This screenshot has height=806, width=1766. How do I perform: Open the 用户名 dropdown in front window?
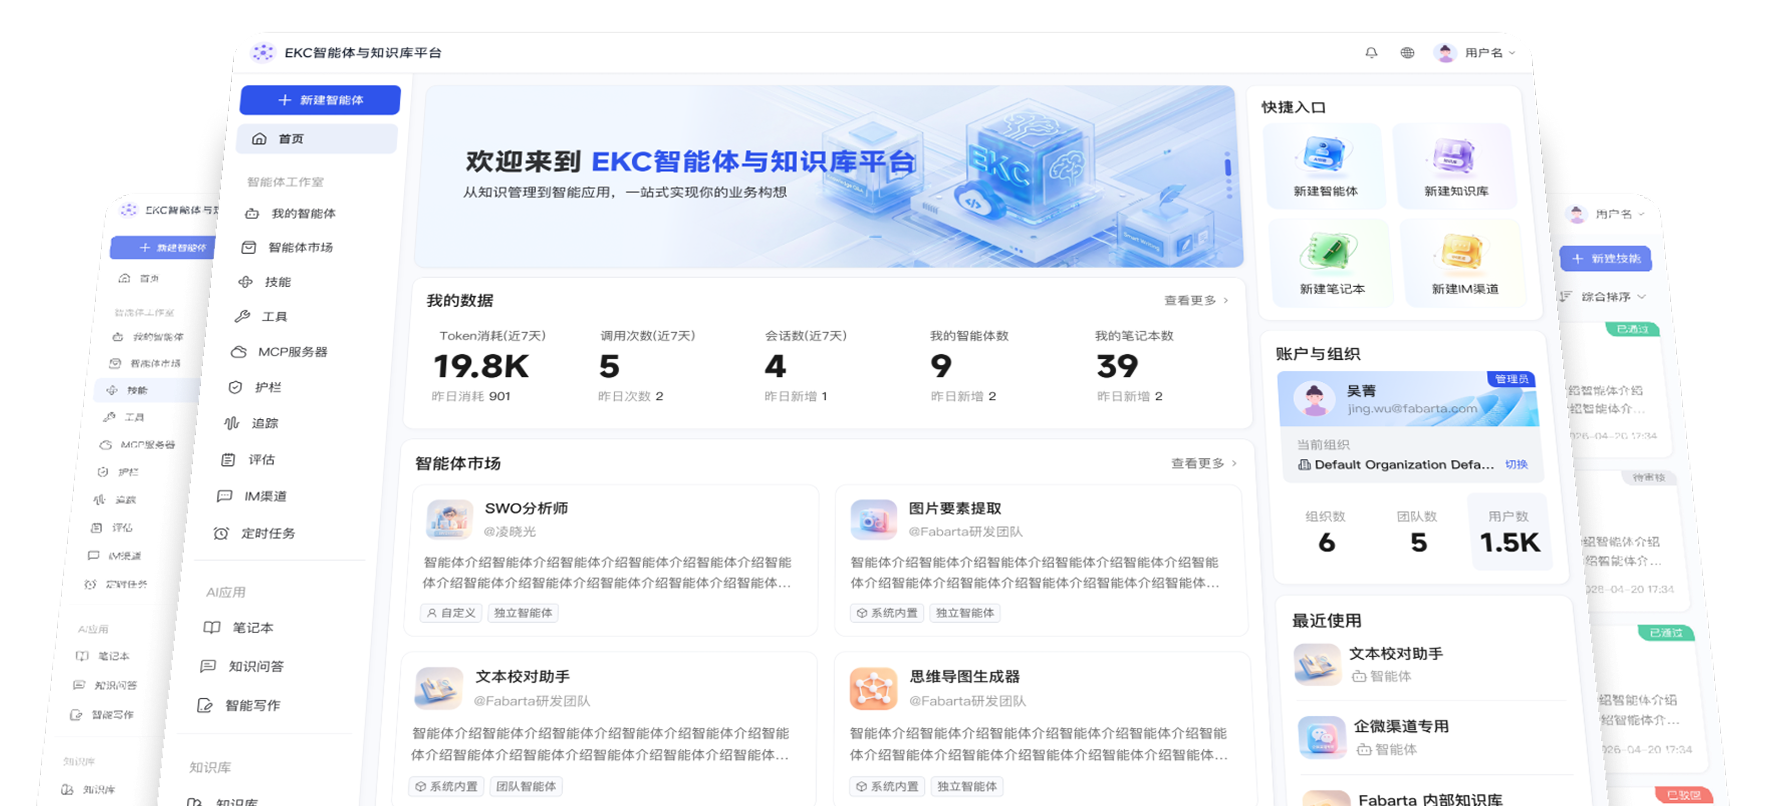pyautogui.click(x=1475, y=53)
